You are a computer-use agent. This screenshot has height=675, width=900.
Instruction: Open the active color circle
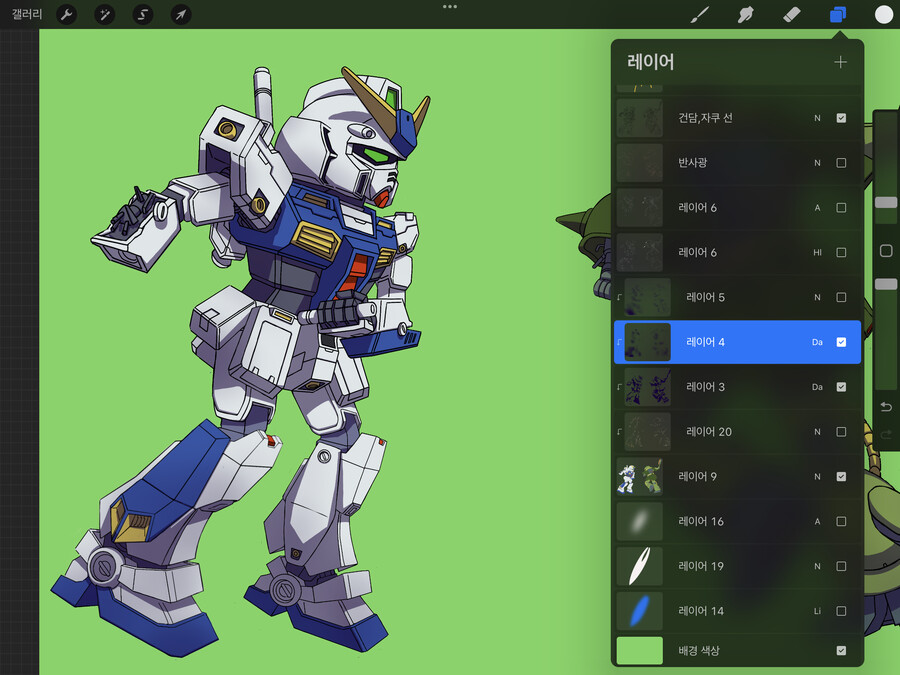point(883,14)
